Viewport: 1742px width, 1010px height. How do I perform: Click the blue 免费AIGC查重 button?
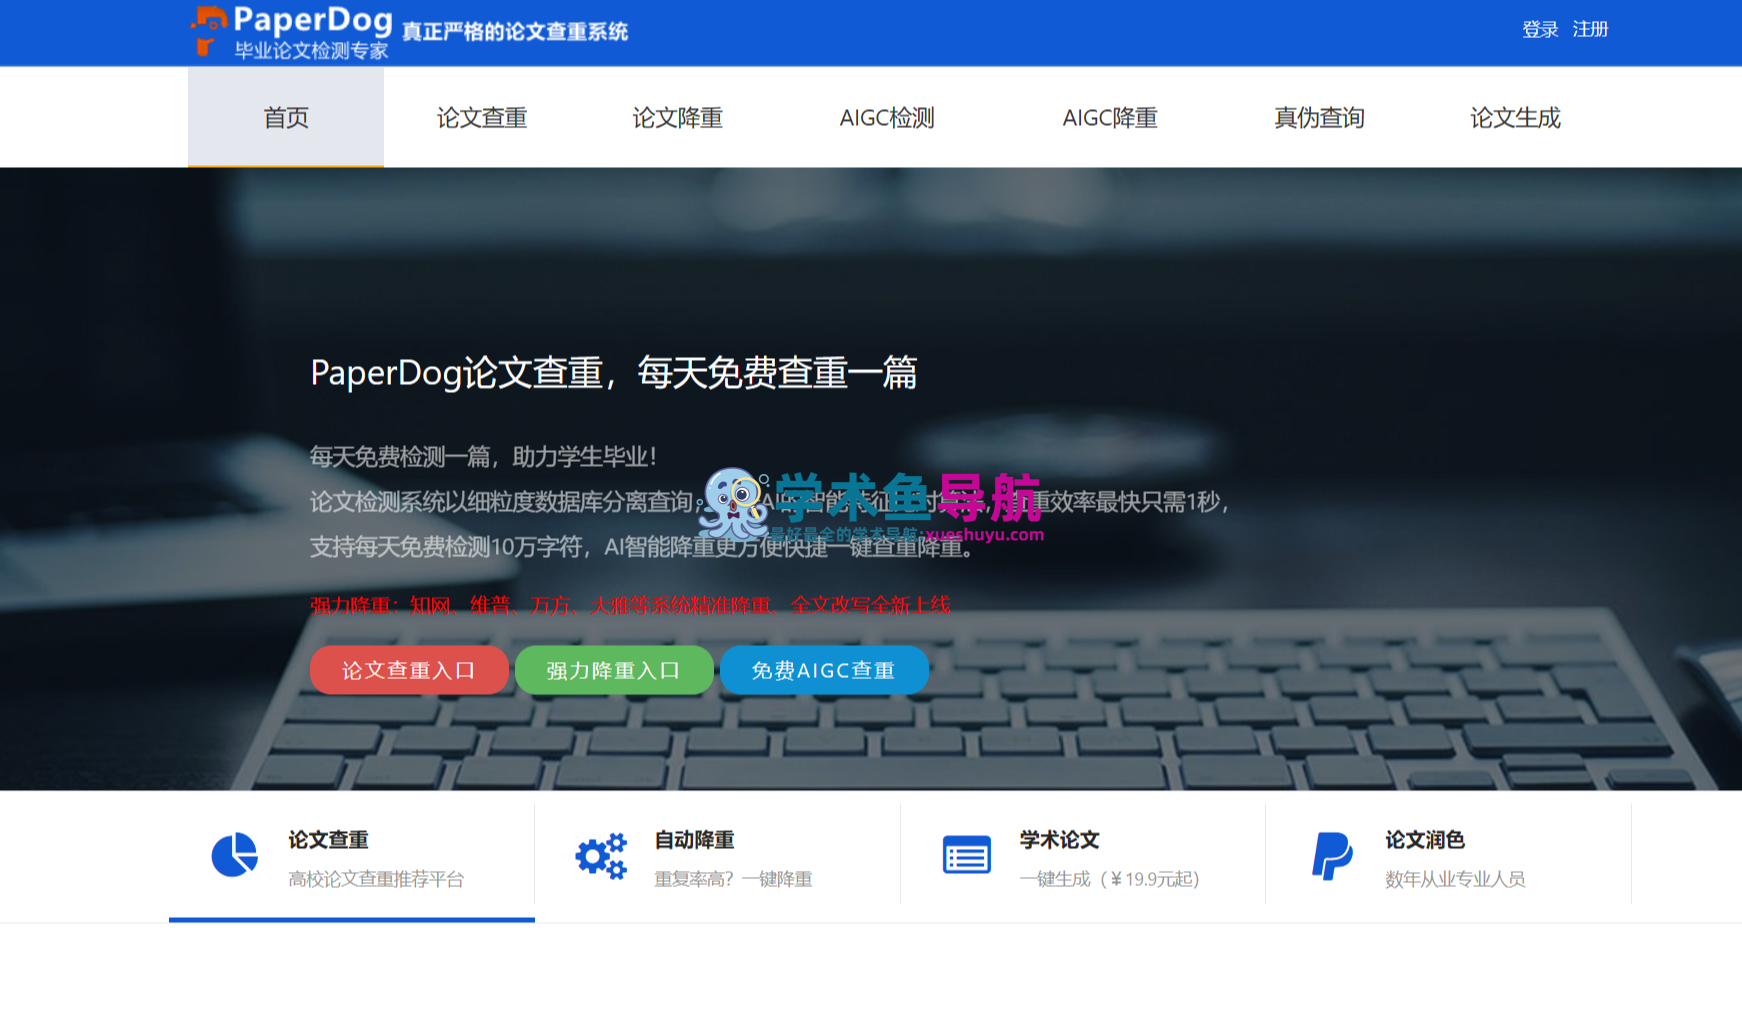coord(824,670)
